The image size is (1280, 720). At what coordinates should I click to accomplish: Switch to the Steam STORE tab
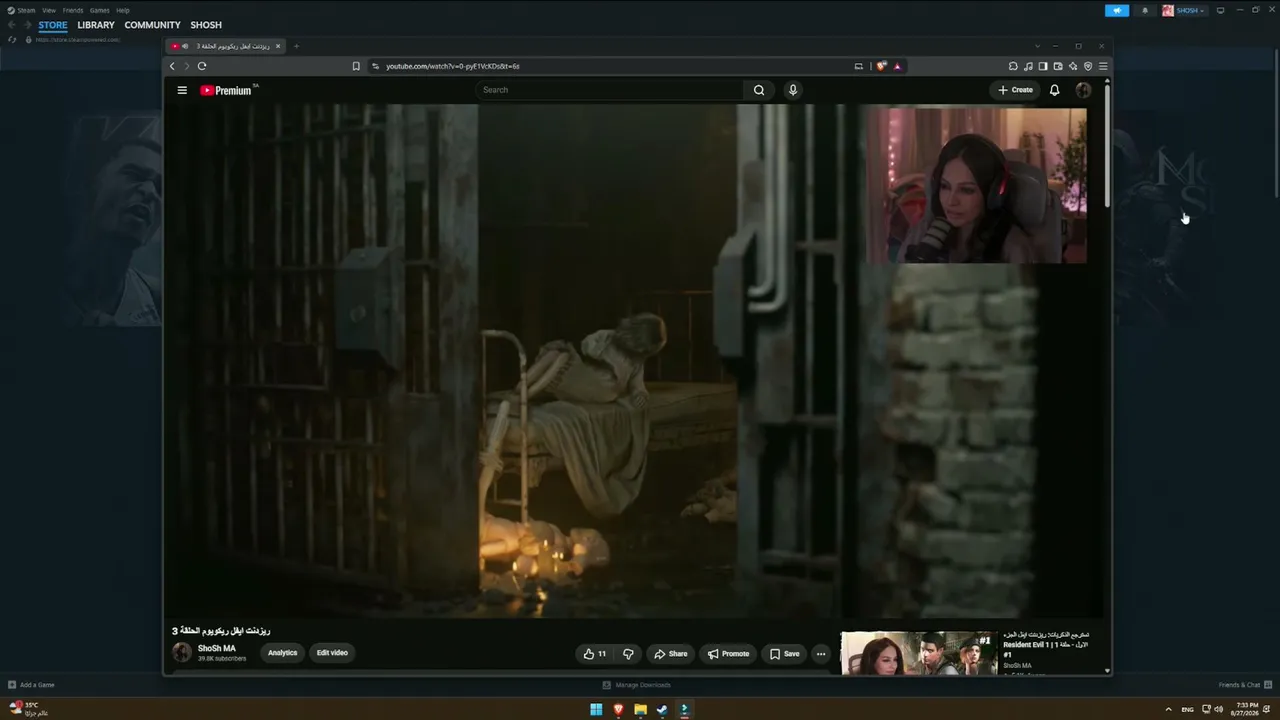click(x=53, y=25)
